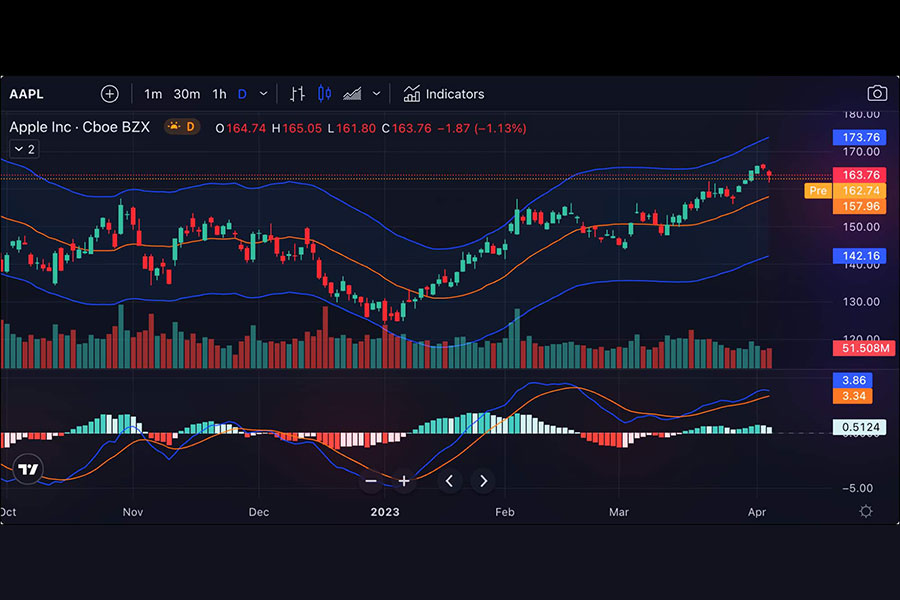Collapse the indicator legend showing 2

(x=24, y=149)
